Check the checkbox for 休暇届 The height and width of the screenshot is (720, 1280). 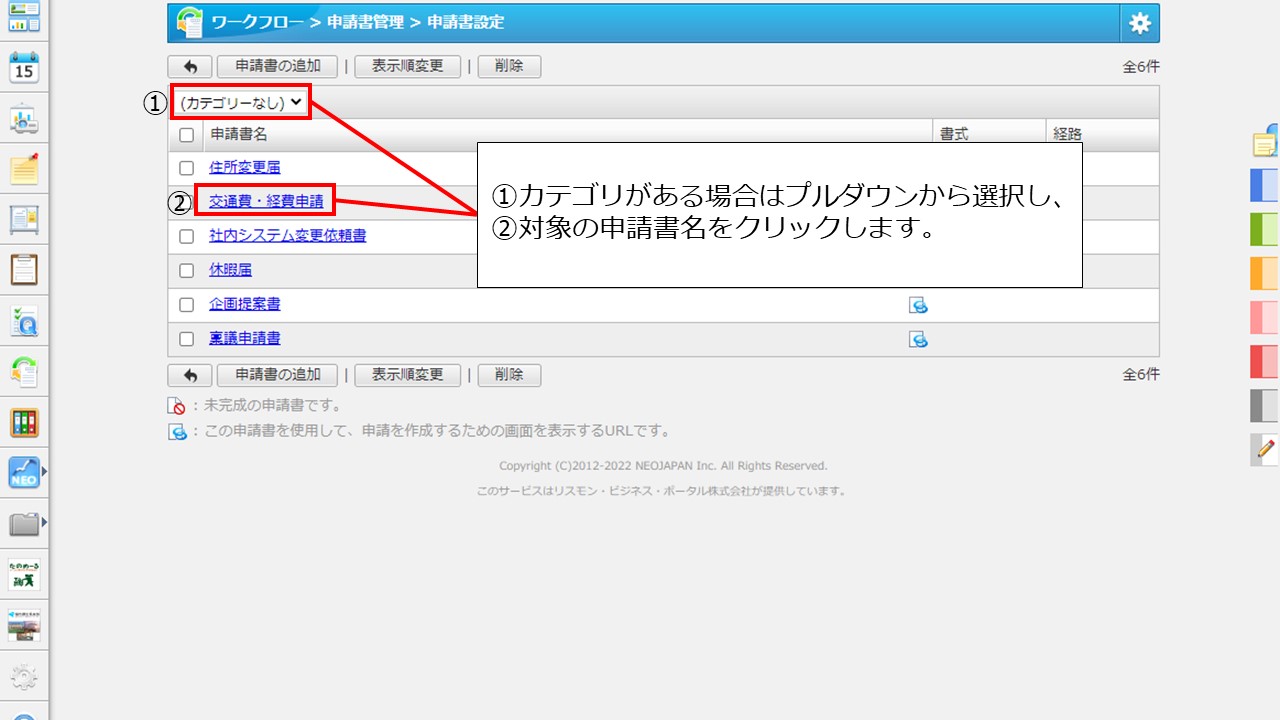pyautogui.click(x=186, y=270)
